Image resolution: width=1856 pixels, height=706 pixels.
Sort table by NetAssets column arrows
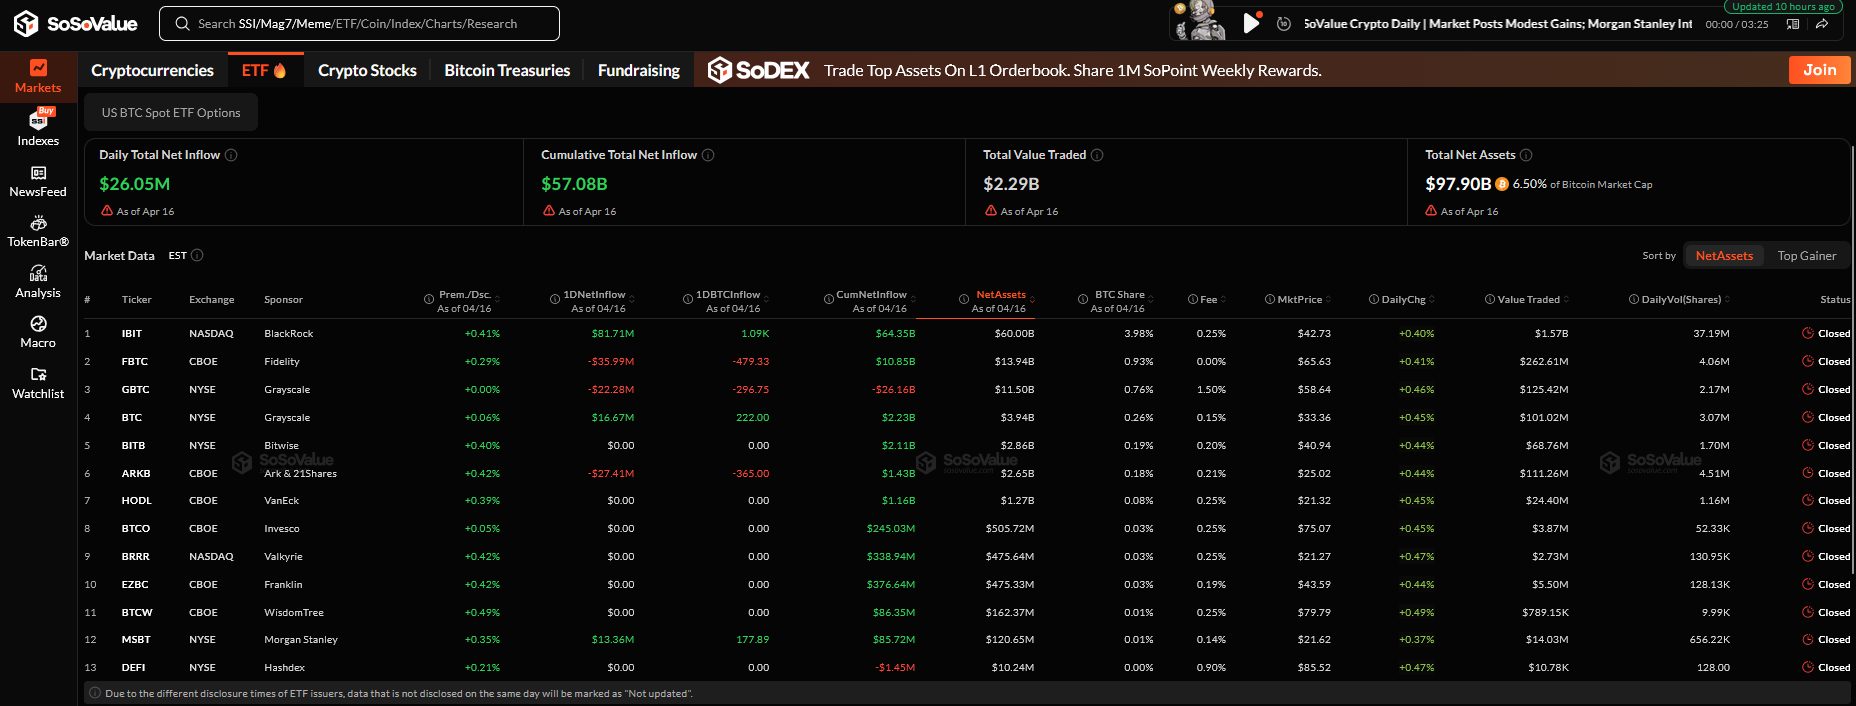pyautogui.click(x=1032, y=299)
